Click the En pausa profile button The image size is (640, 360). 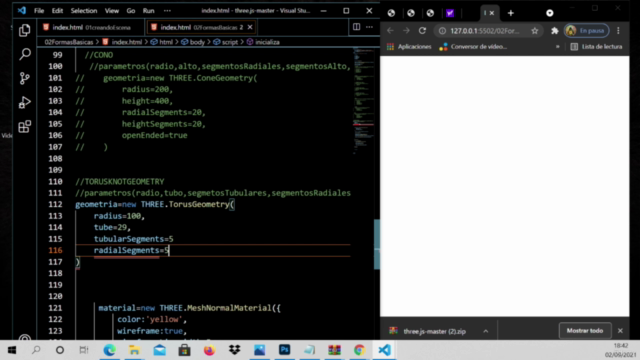click(x=587, y=31)
